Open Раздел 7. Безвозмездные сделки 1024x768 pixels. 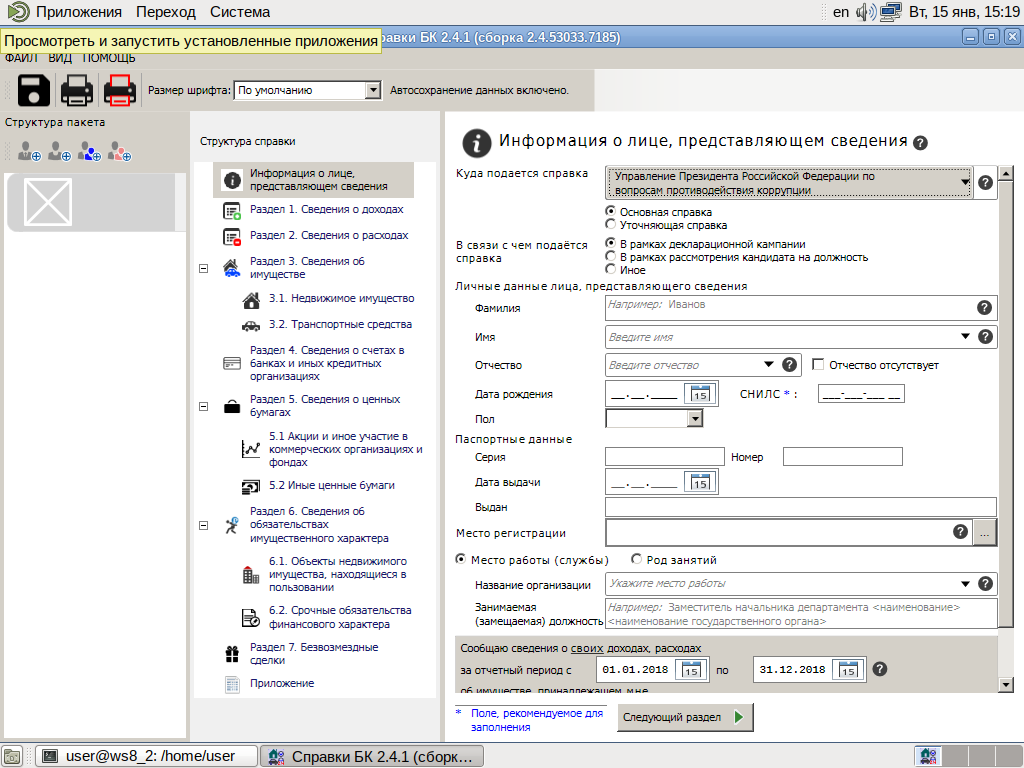tap(313, 654)
